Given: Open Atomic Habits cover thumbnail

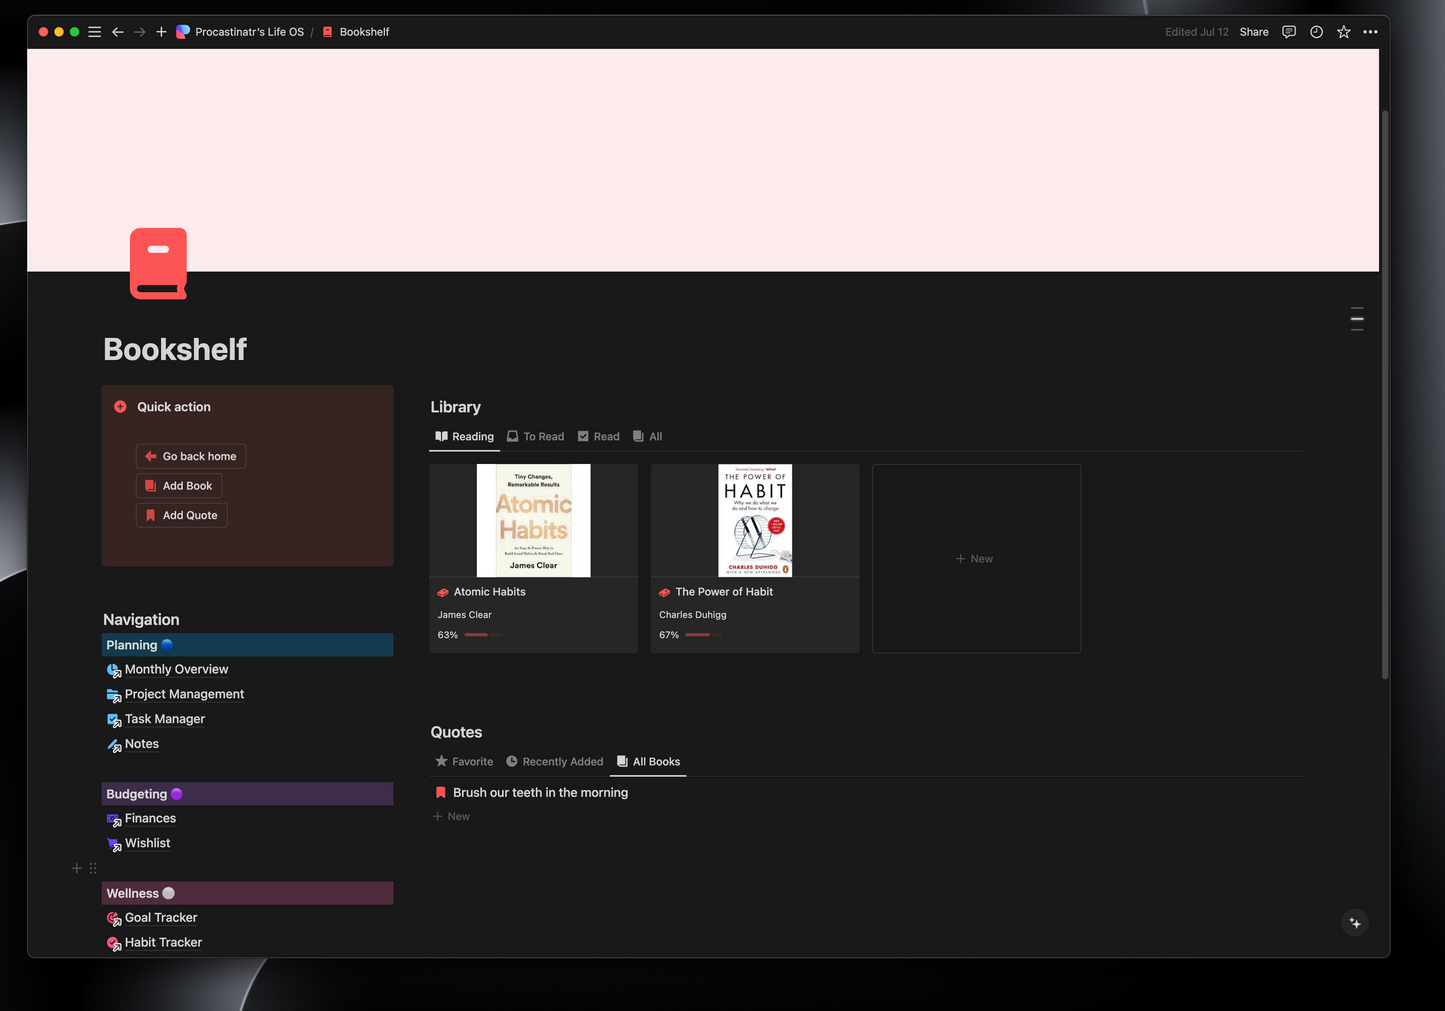Looking at the screenshot, I should pyautogui.click(x=534, y=520).
